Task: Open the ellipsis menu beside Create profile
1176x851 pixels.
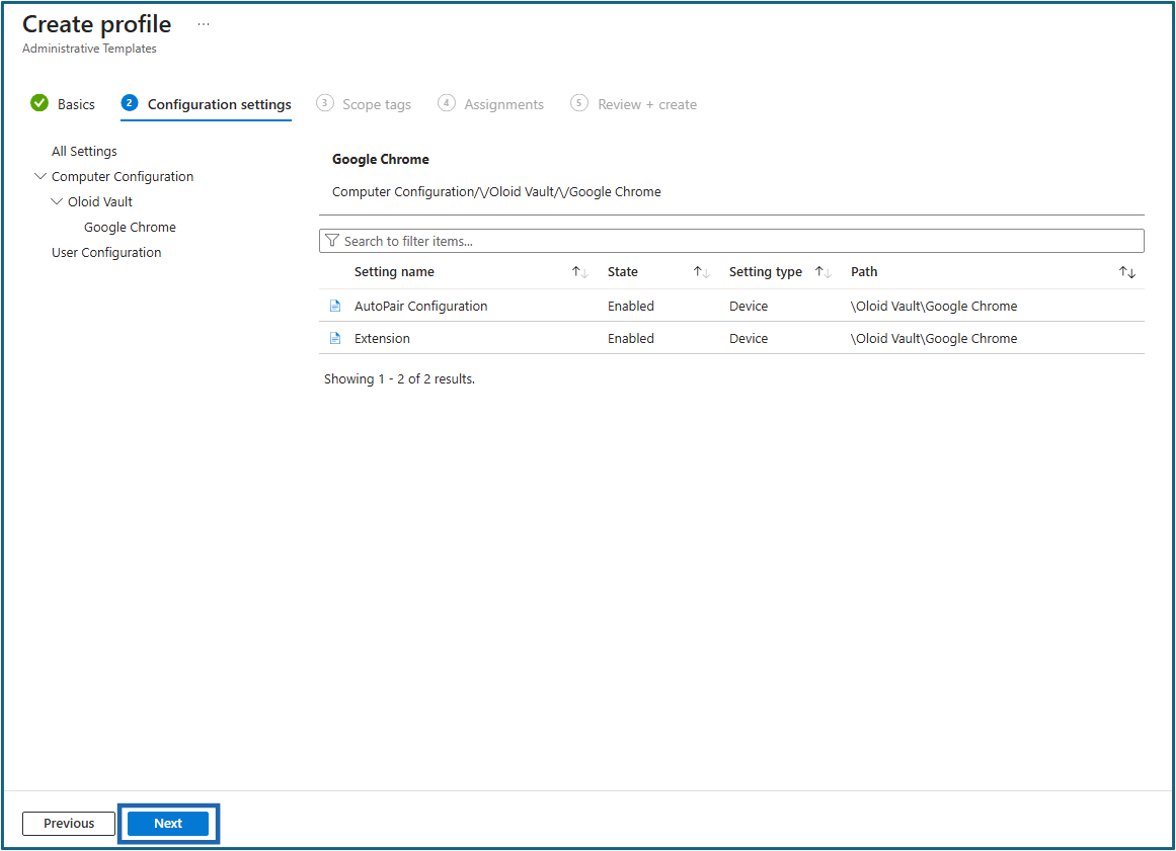Action: (x=203, y=24)
